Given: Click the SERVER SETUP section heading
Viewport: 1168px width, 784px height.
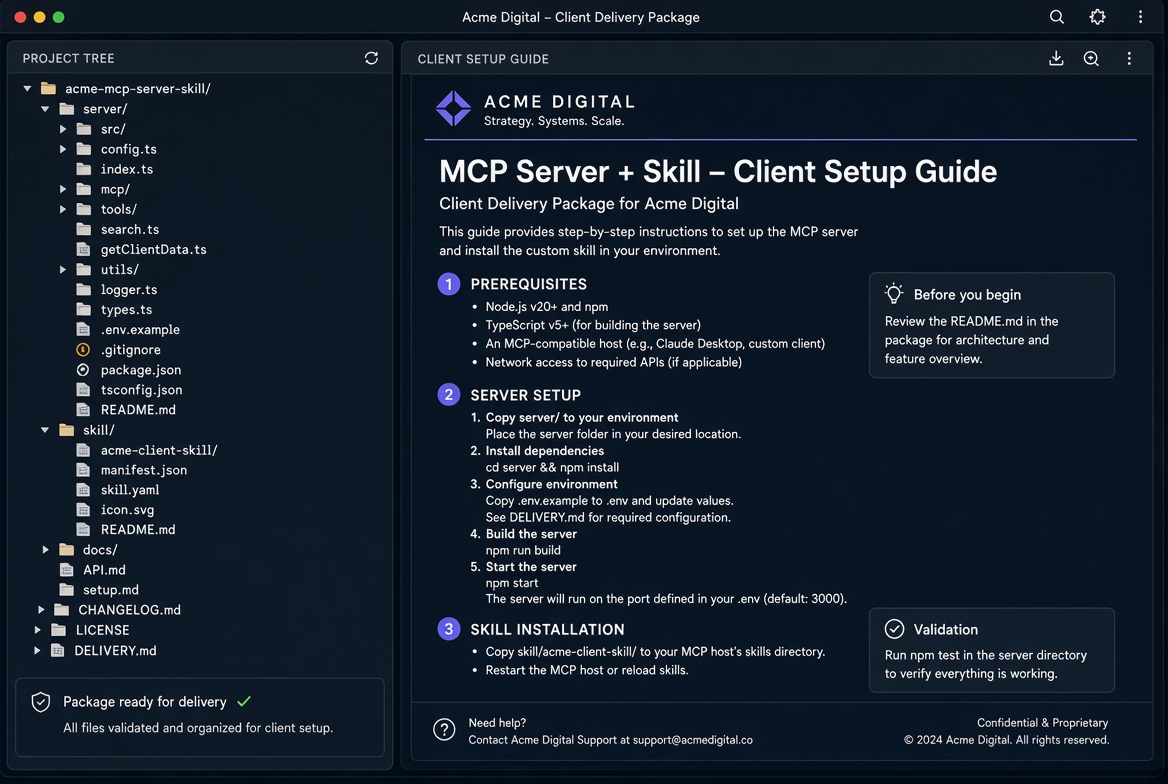Looking at the screenshot, I should click(525, 395).
